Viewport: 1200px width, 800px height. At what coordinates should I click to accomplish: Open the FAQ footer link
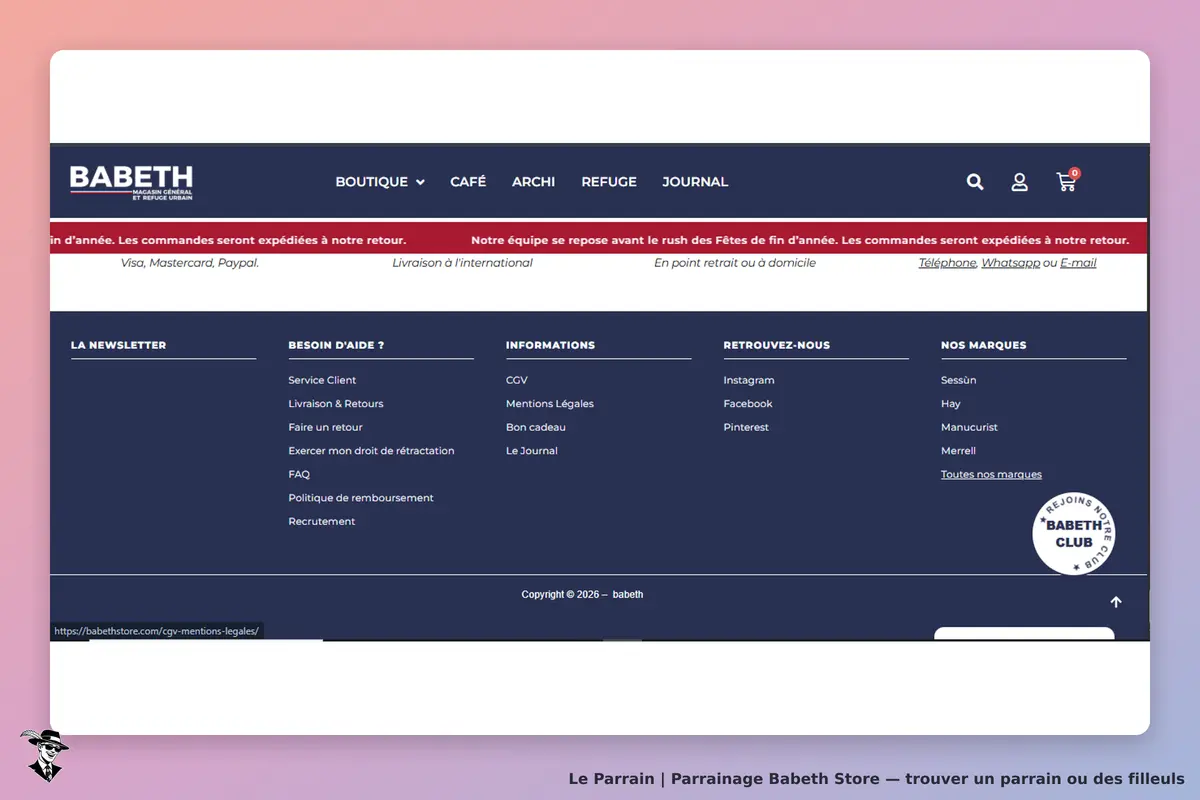[299, 474]
